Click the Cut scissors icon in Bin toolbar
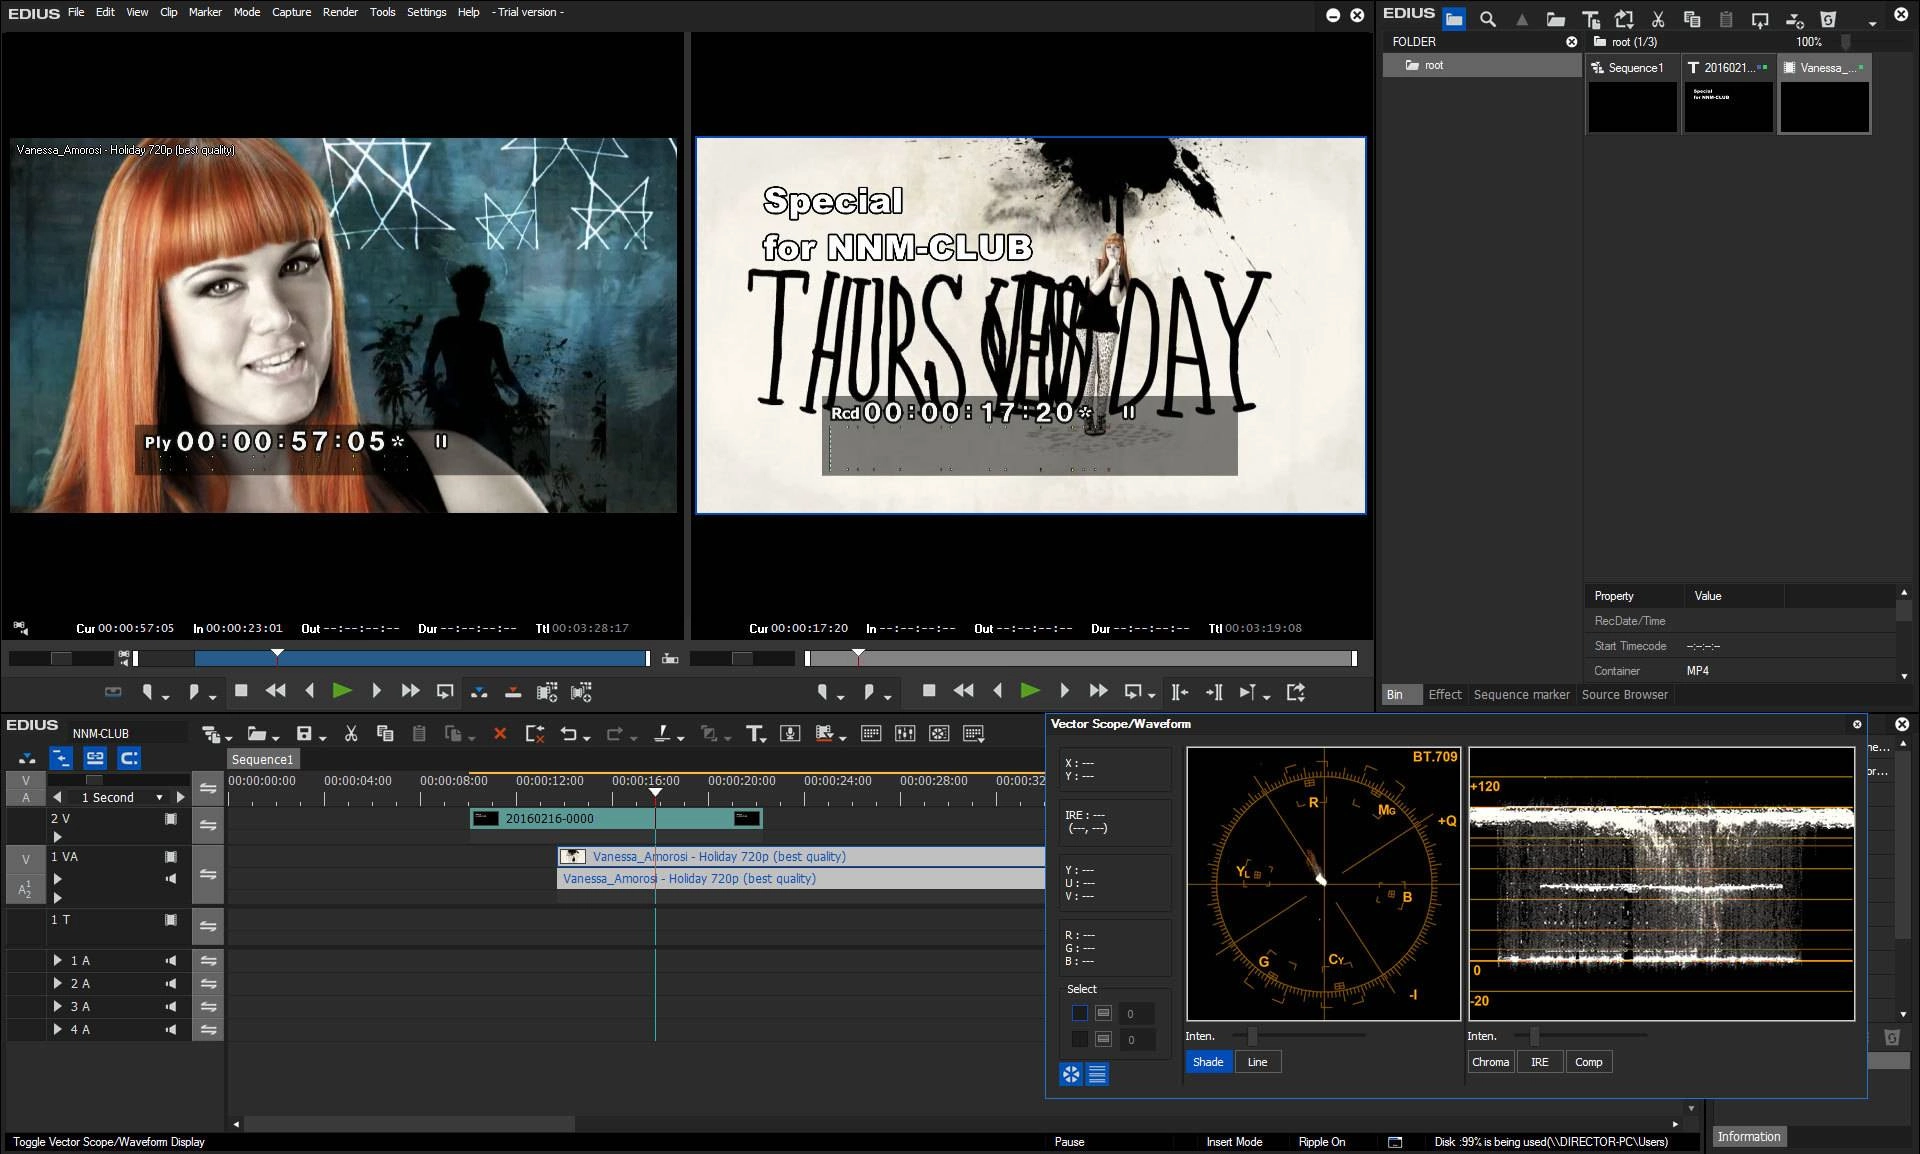1920x1154 pixels. (1658, 19)
